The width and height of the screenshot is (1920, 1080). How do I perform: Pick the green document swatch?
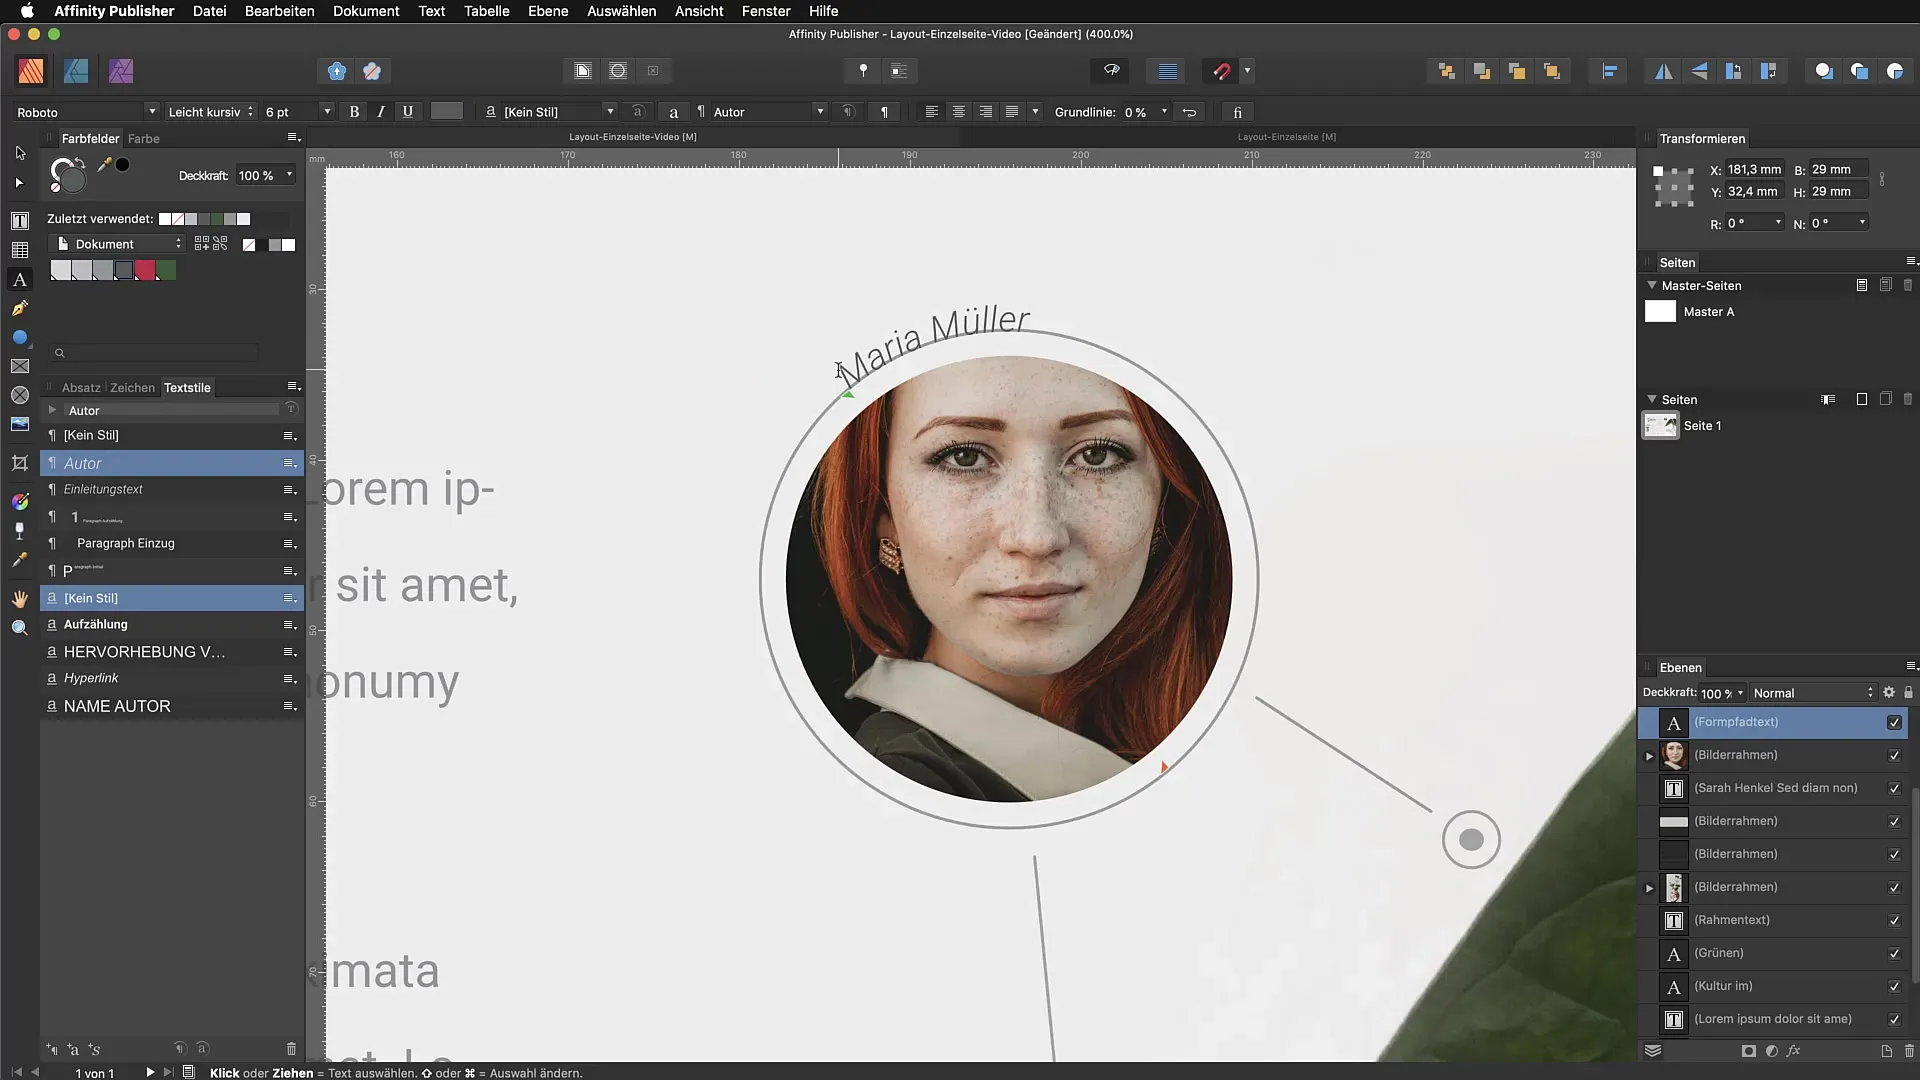[166, 270]
